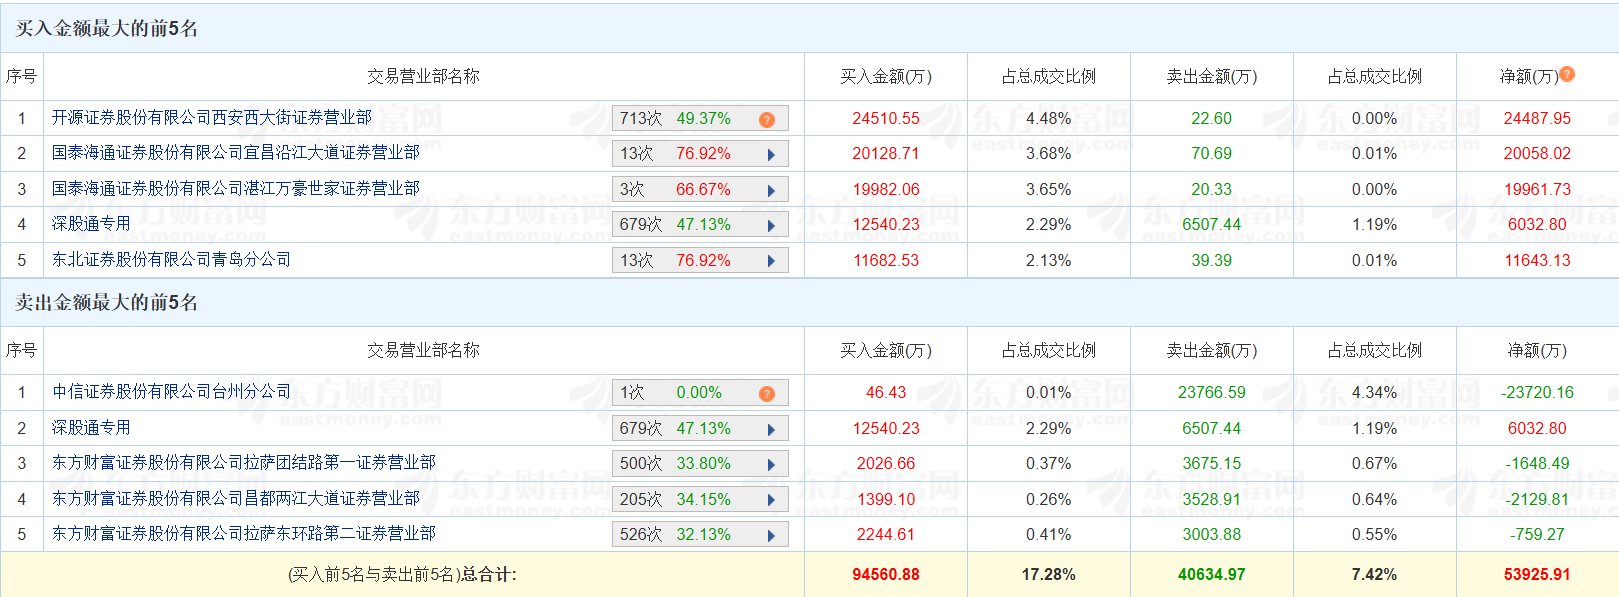Open 开源证券股份有限公司西安西大街证券营业部 link
The width and height of the screenshot is (1619, 597).
212,118
